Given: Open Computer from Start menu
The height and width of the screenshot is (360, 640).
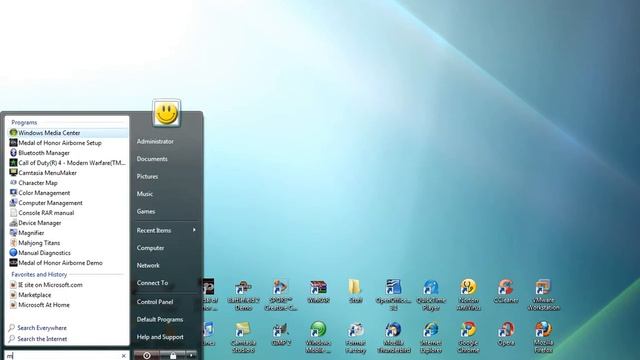Looking at the screenshot, I should click(150, 248).
